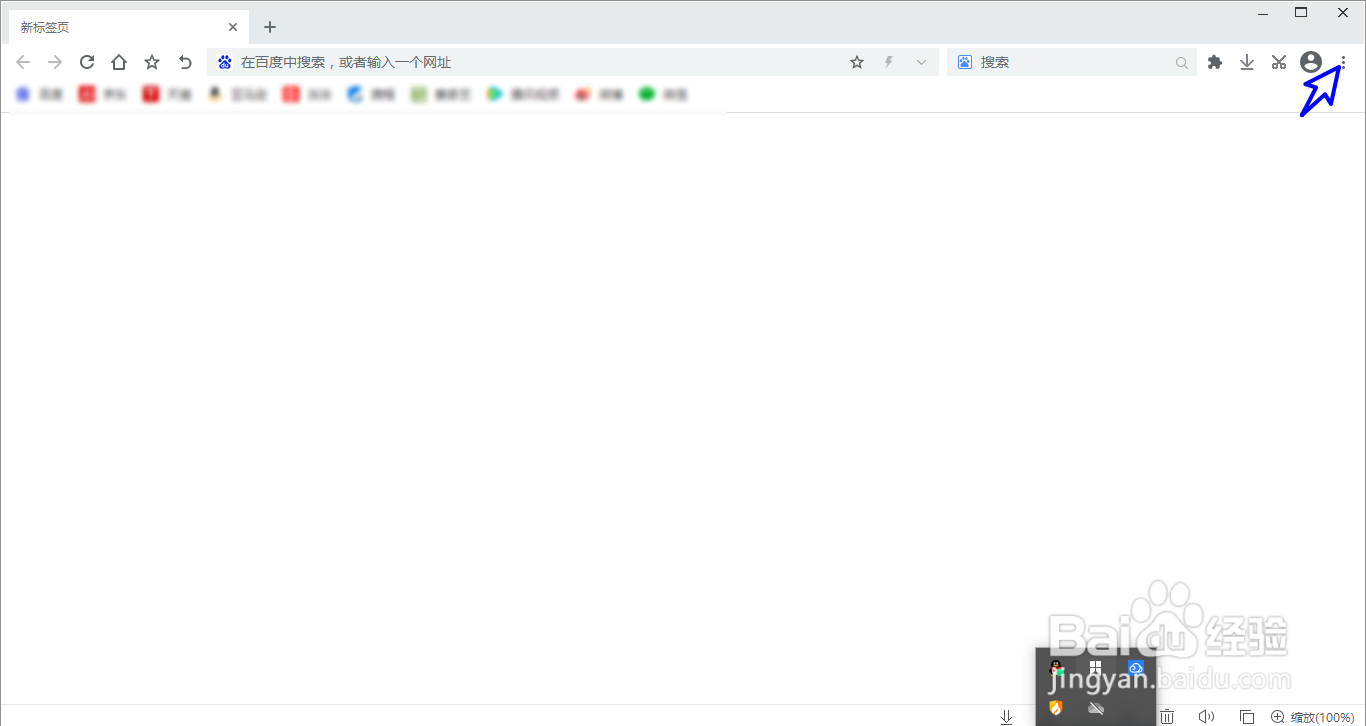Open the last bookmark with green round icon
The width and height of the screenshot is (1366, 726).
pyautogui.click(x=663, y=94)
